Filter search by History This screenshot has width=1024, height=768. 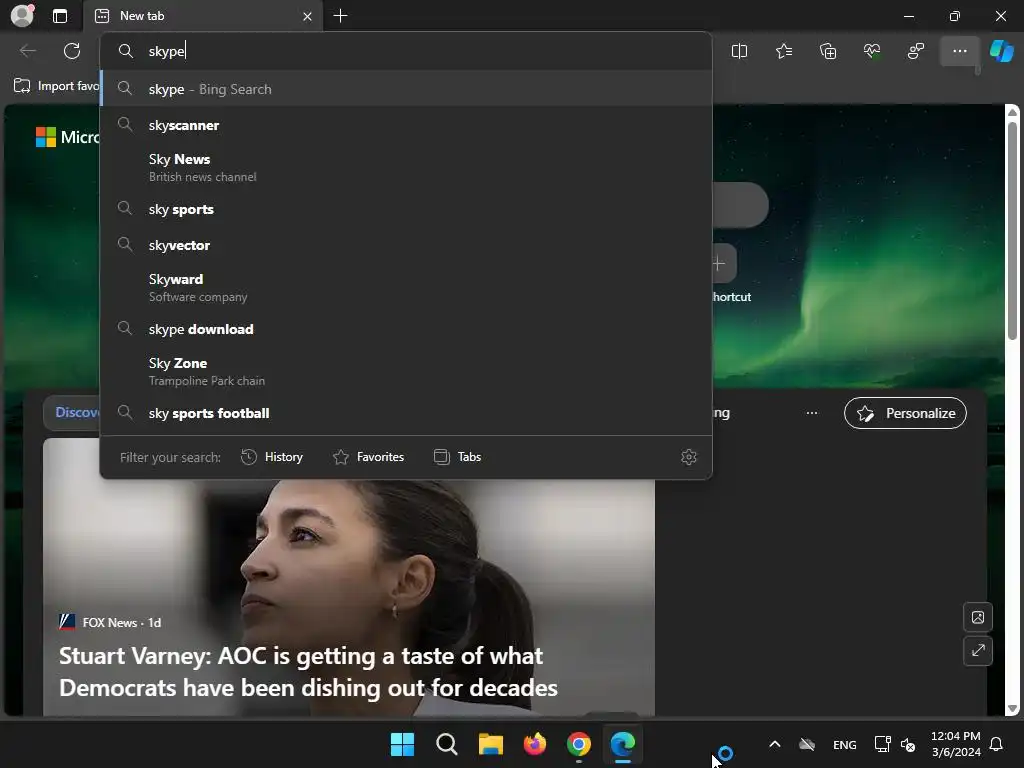(x=272, y=457)
